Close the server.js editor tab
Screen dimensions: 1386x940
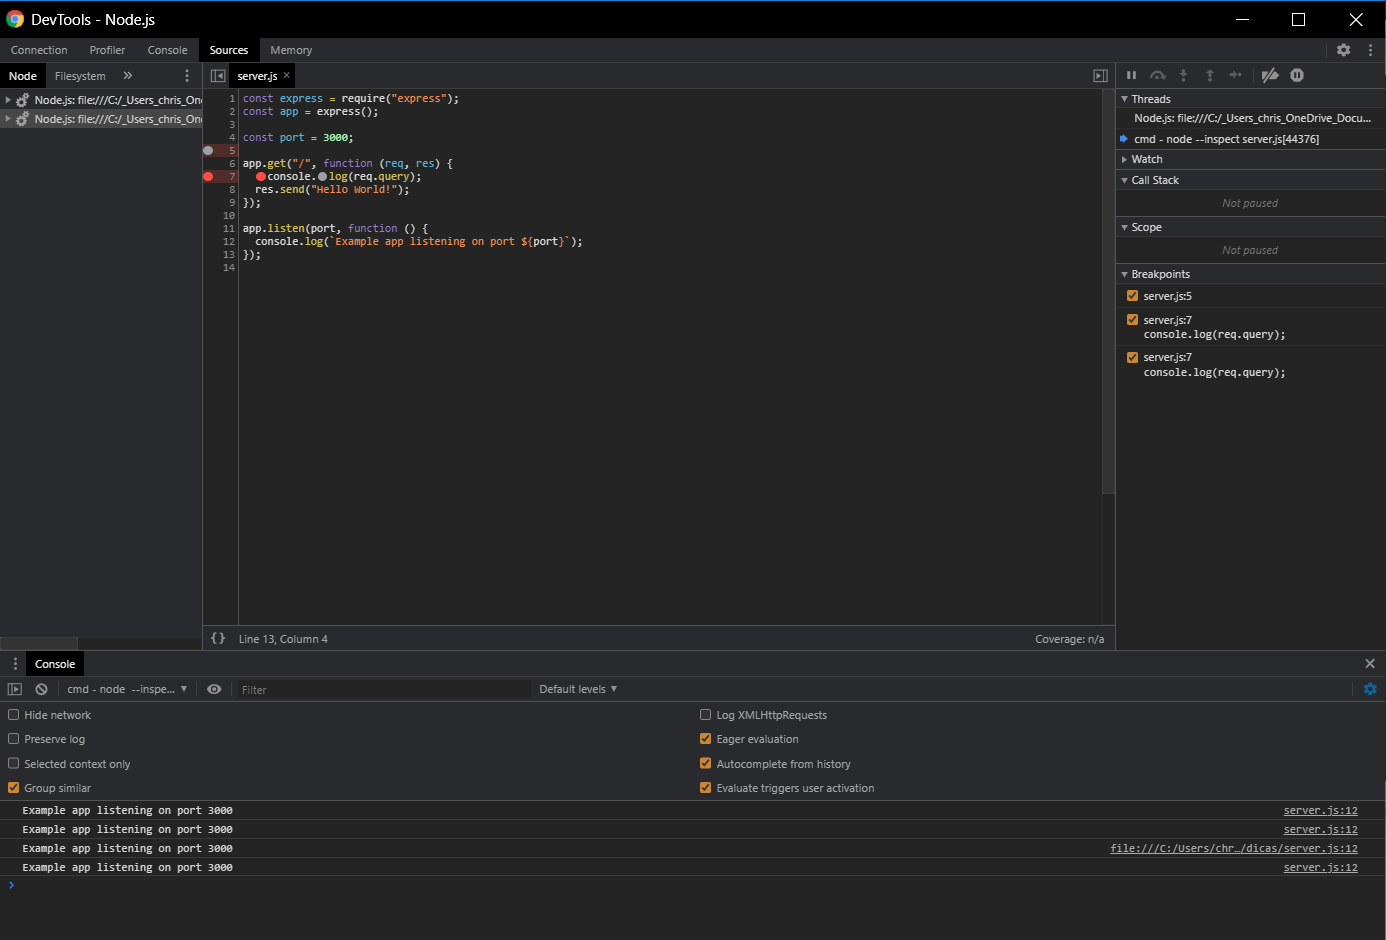[287, 76]
